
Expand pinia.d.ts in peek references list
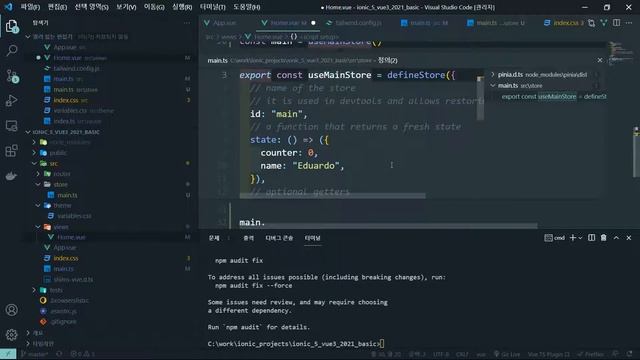coord(493,75)
